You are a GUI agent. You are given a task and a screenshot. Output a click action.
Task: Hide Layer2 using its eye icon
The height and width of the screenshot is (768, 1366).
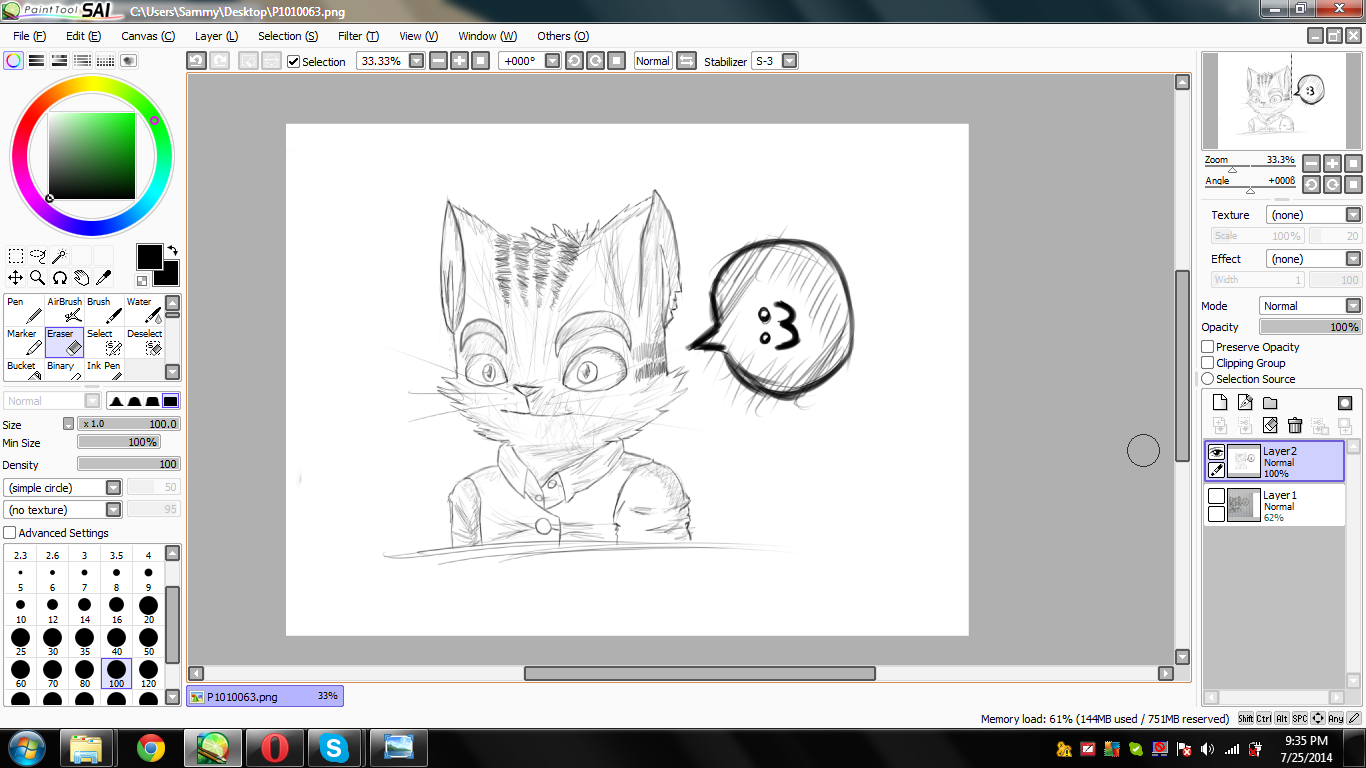click(1216, 453)
